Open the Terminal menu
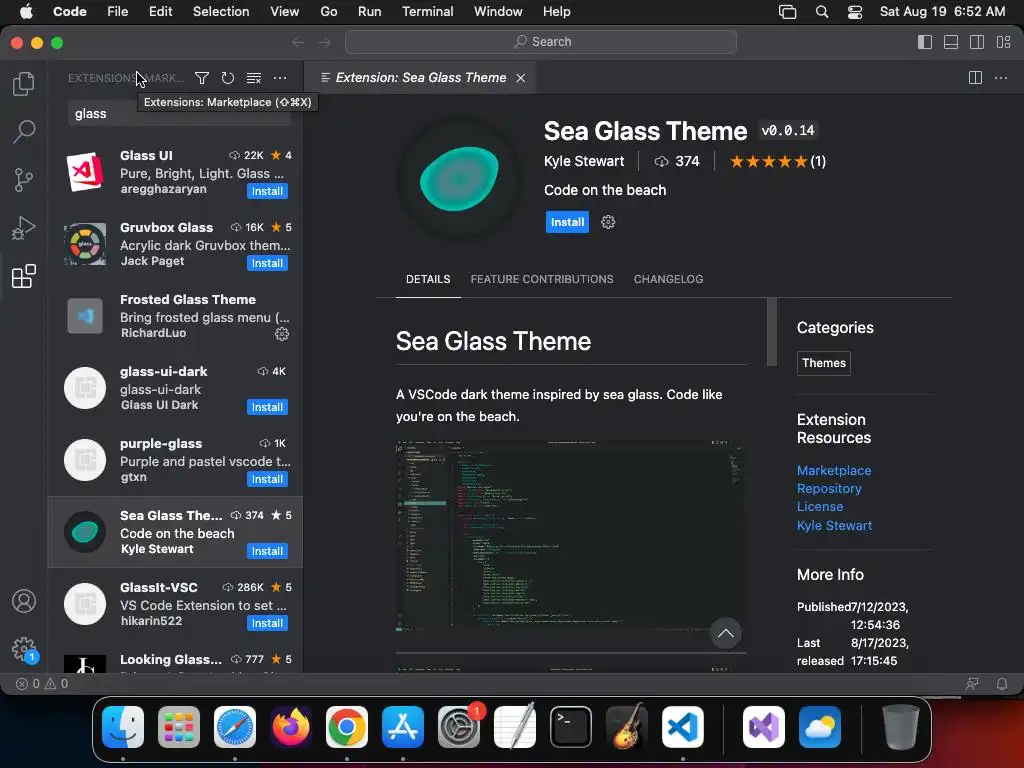This screenshot has width=1024, height=768. 427,12
